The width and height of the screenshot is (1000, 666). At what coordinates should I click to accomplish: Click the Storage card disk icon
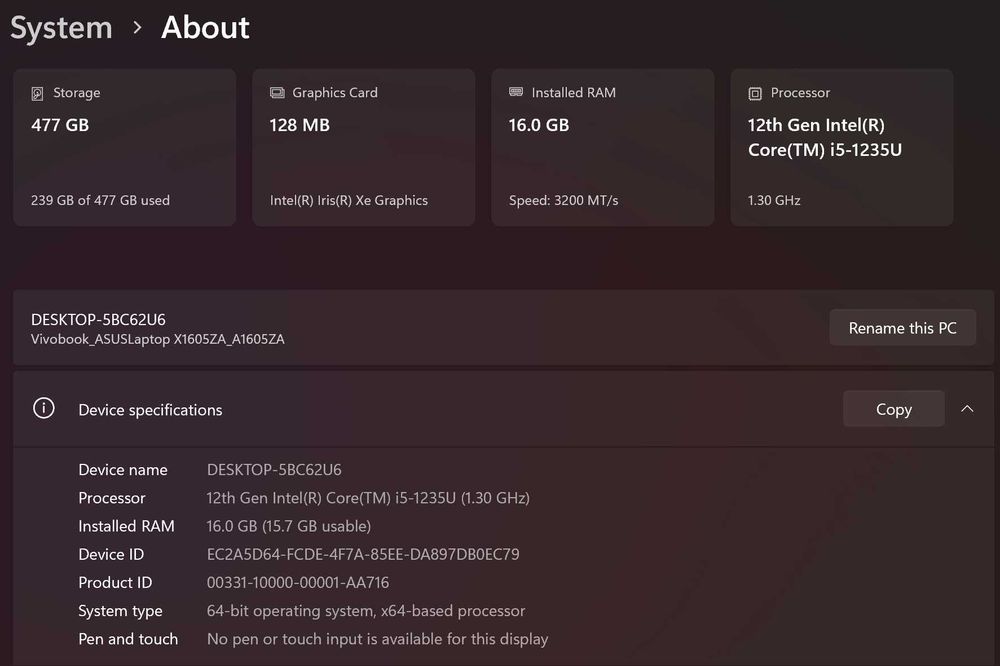coord(38,94)
